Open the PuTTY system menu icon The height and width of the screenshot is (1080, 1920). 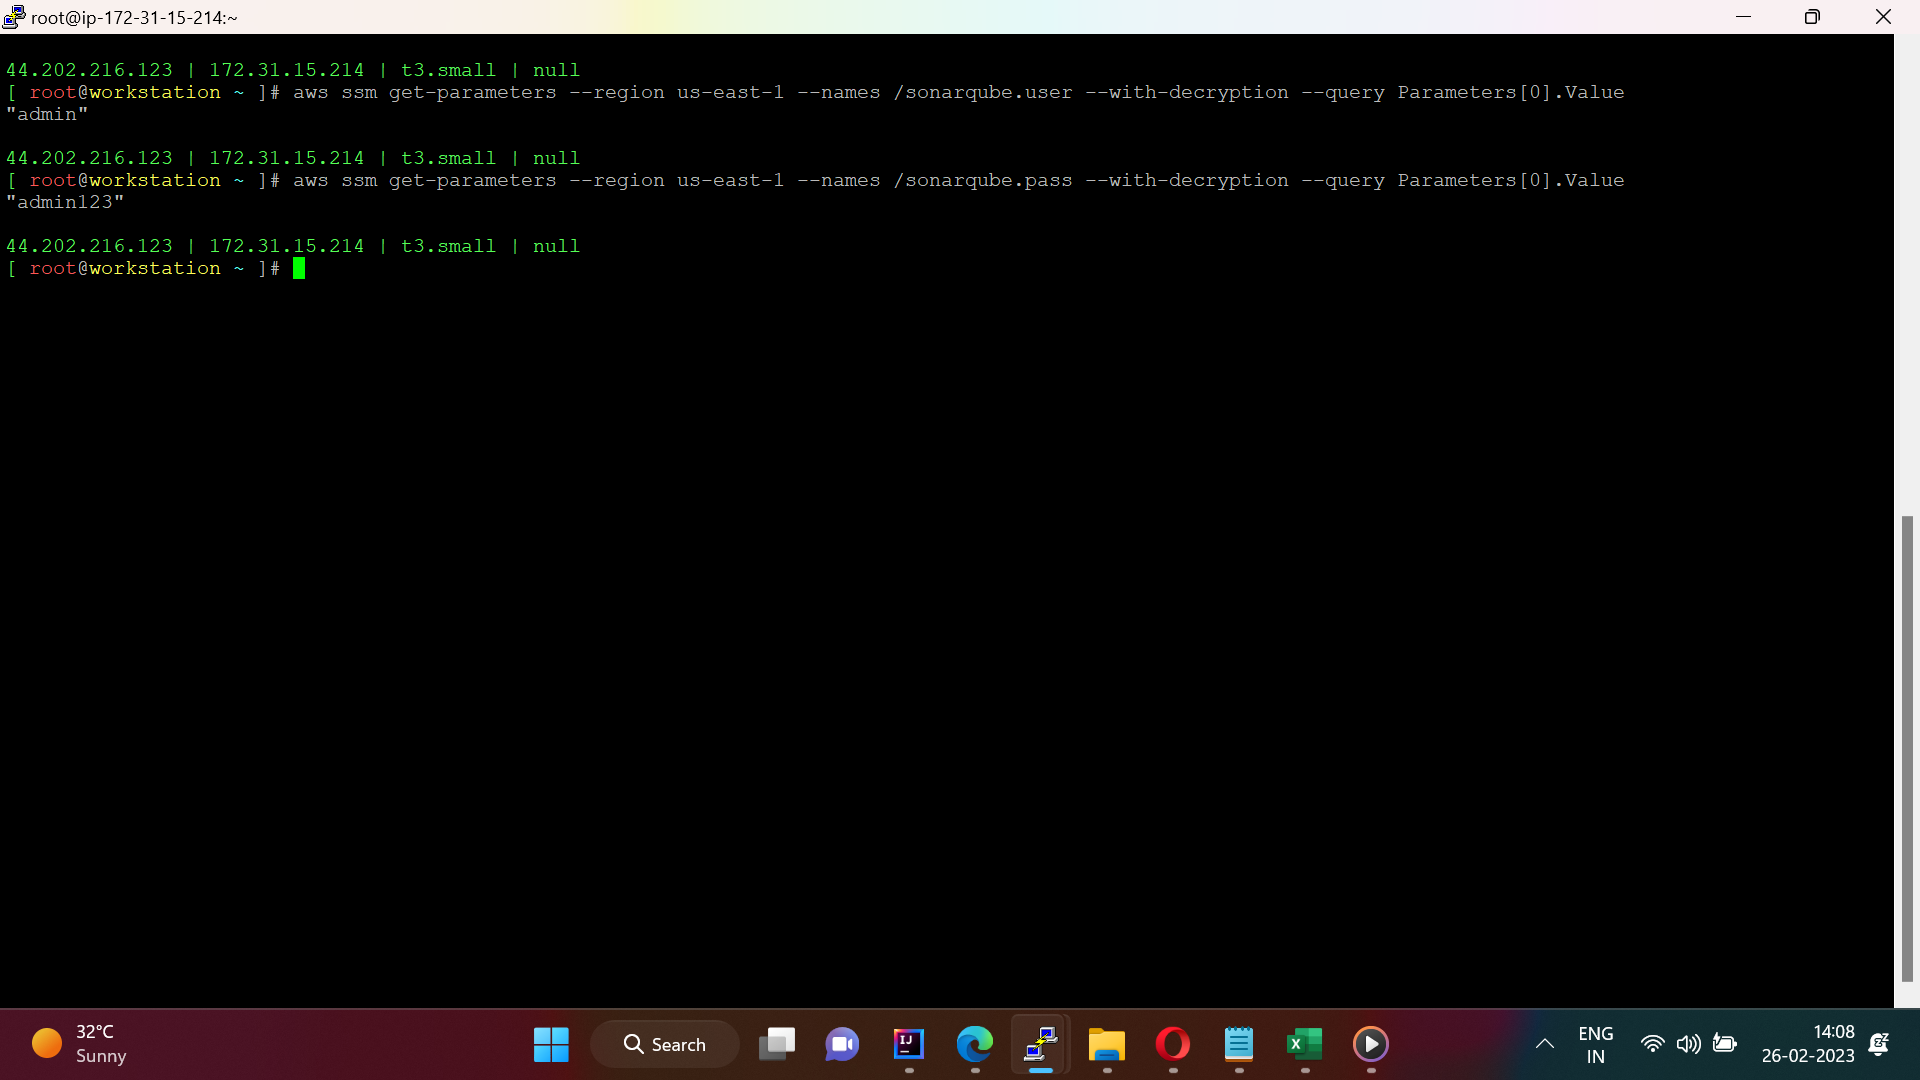[12, 16]
